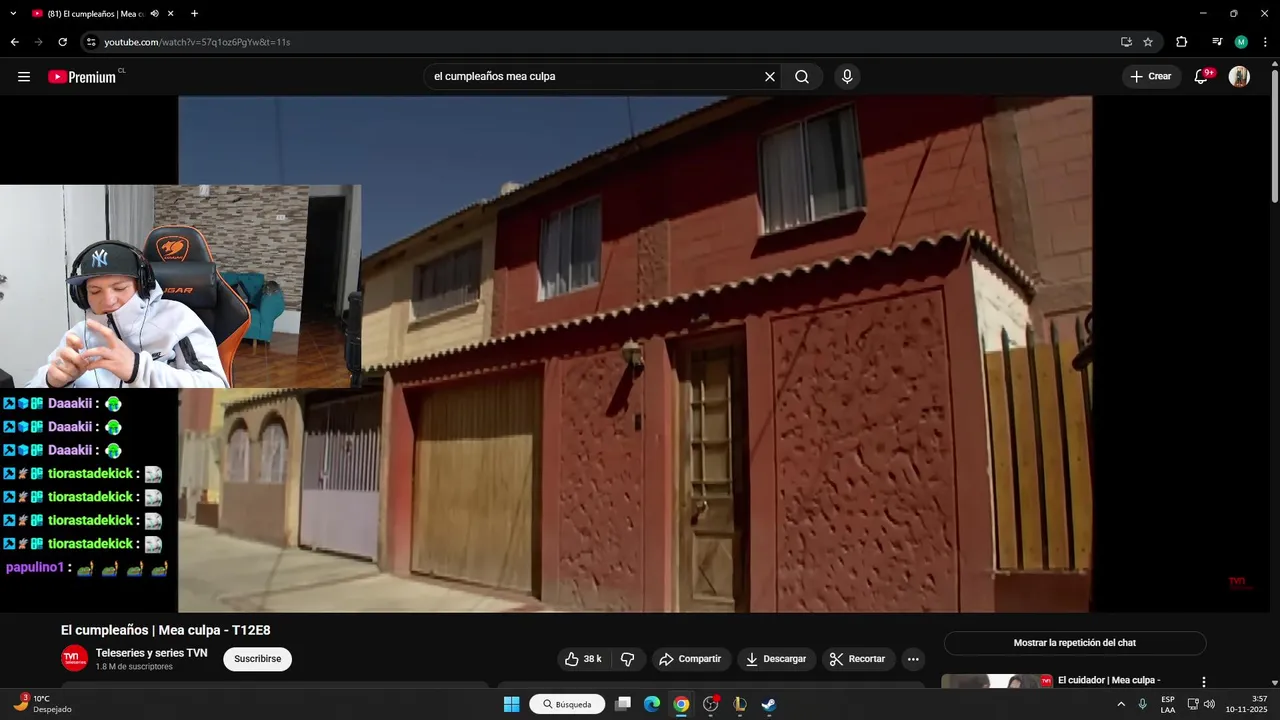Open options for El cuidador video
Image resolution: width=1280 pixels, height=720 pixels.
coord(1204,681)
